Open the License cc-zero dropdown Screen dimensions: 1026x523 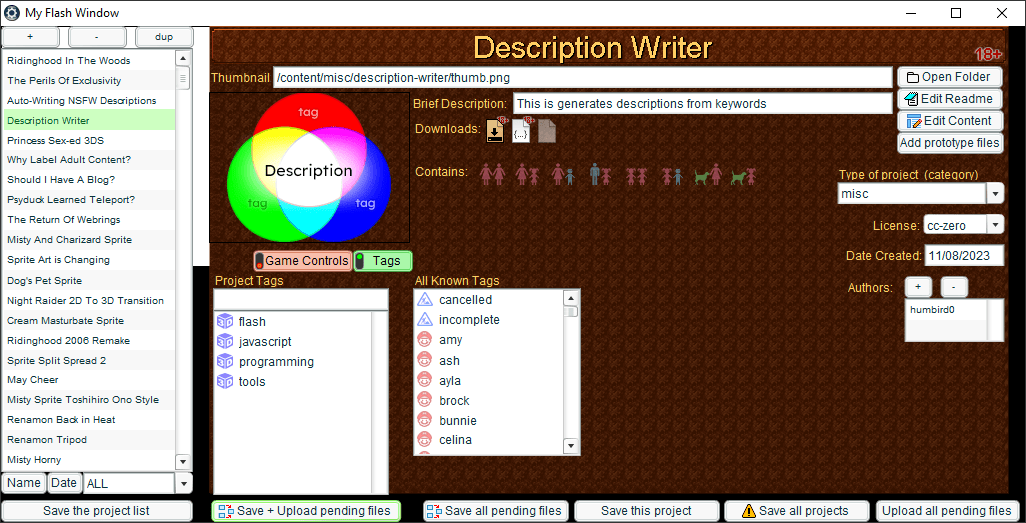[x=995, y=225]
